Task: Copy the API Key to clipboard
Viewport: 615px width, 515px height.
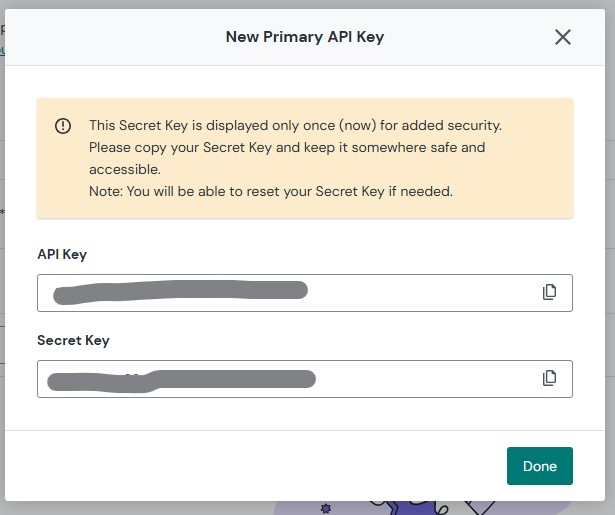Action: pos(549,292)
